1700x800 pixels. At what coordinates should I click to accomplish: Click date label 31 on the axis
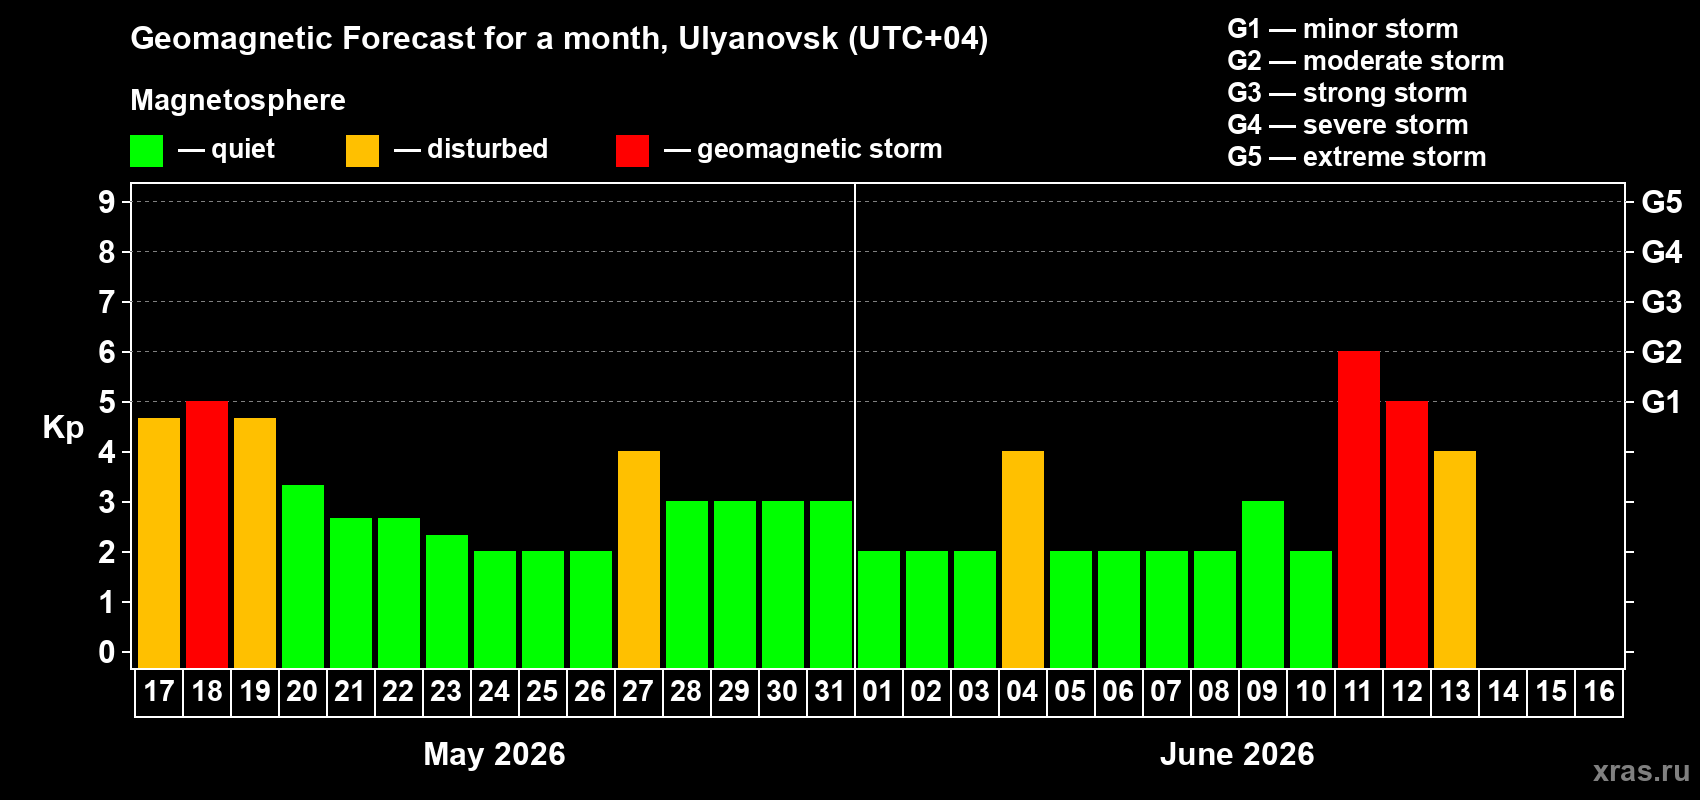(830, 691)
